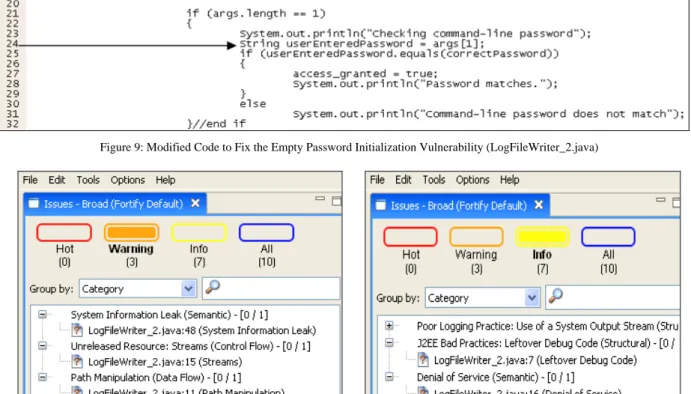Select the red Hot filter in left window
This screenshot has height=394, width=691.
(x=64, y=233)
